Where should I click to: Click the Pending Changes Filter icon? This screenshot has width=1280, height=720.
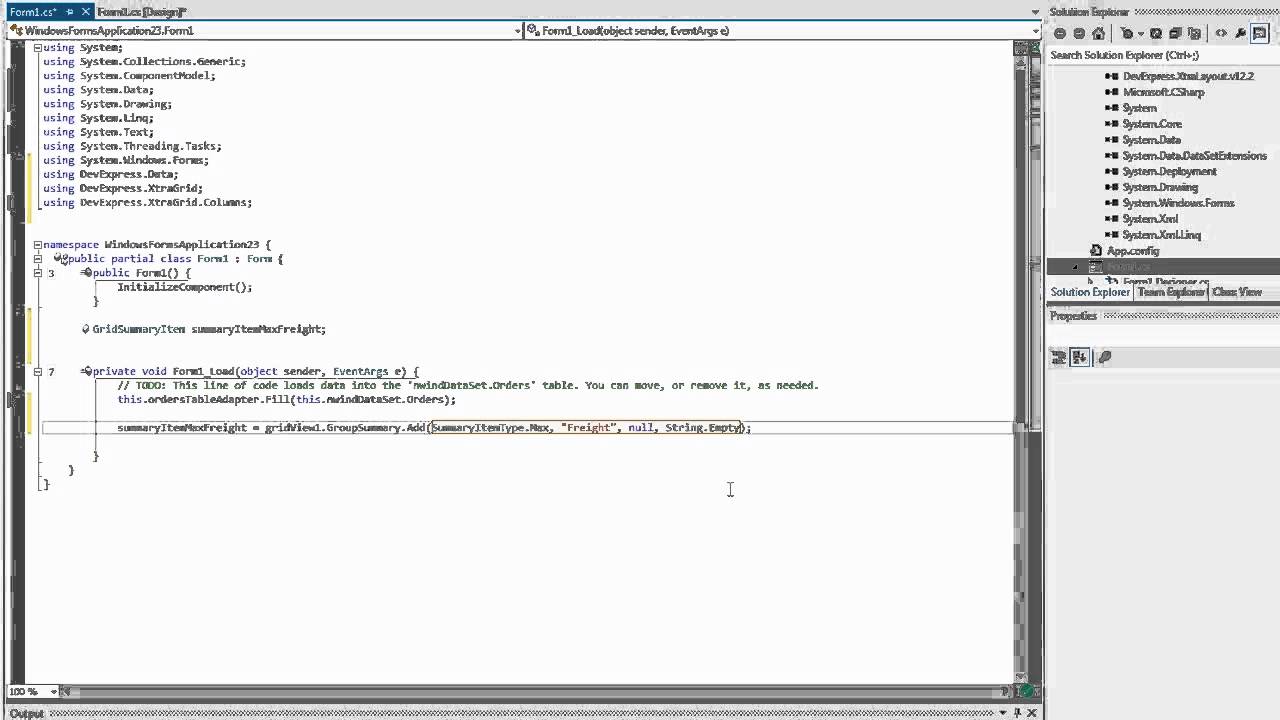click(x=1127, y=34)
